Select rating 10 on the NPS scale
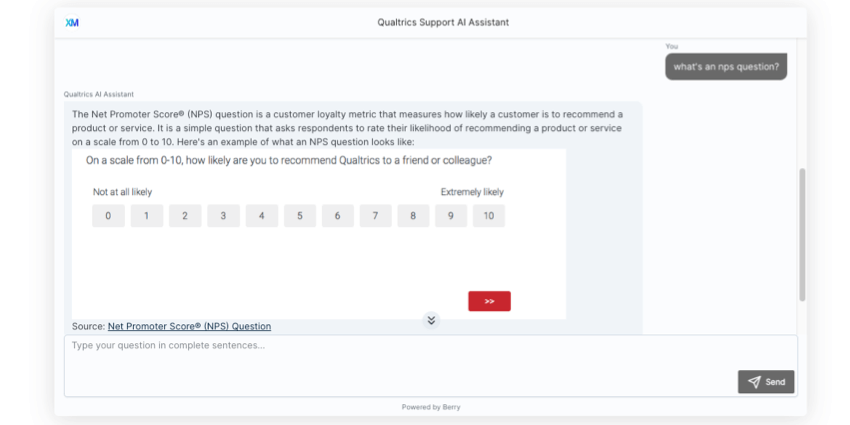 pos(489,216)
